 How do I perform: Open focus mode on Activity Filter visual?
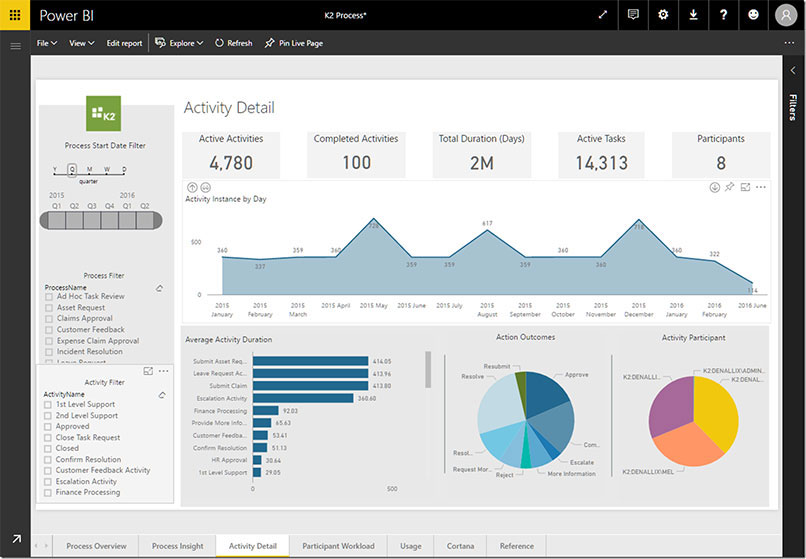pyautogui.click(x=148, y=371)
